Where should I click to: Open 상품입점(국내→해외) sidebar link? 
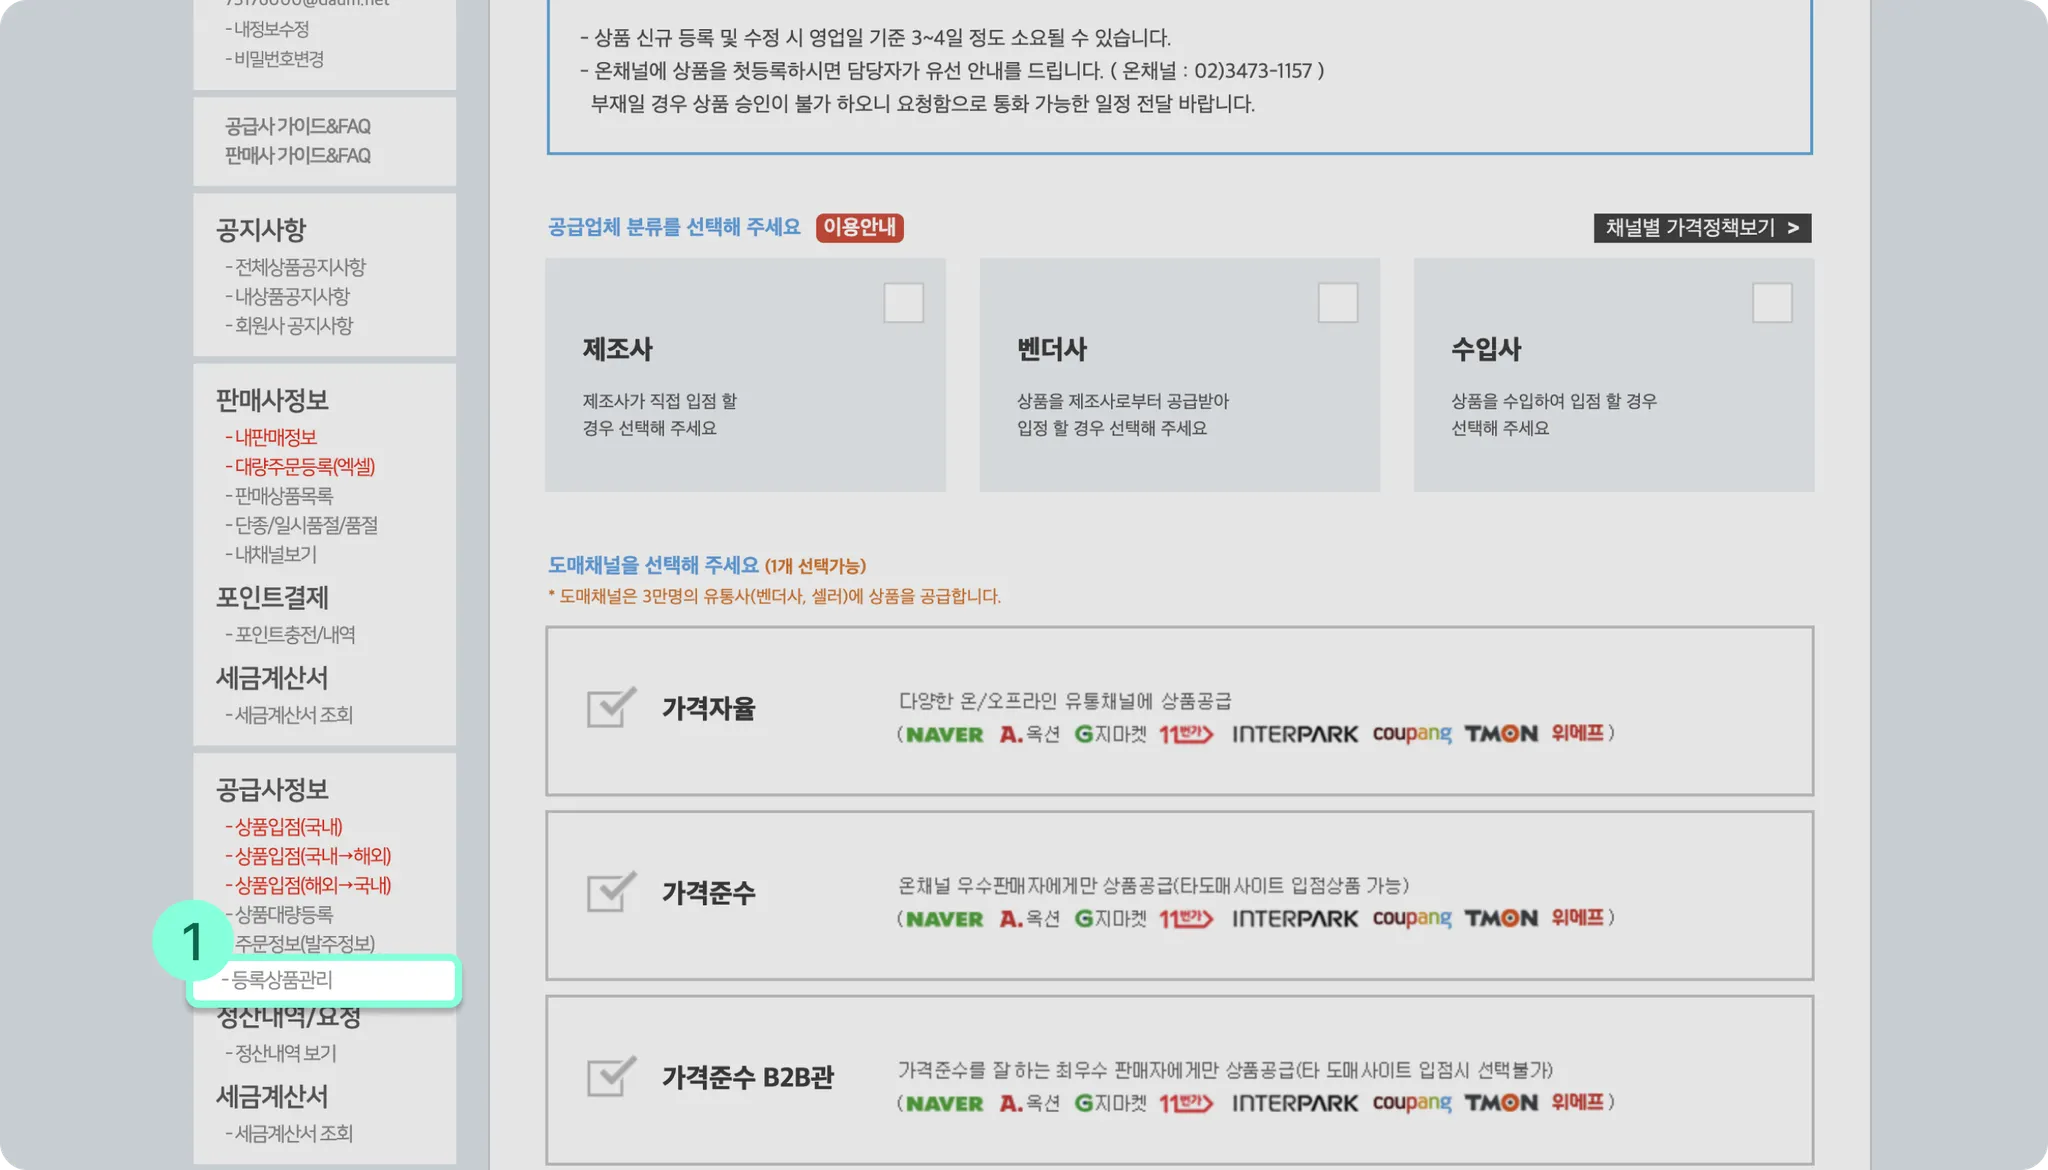tap(312, 856)
